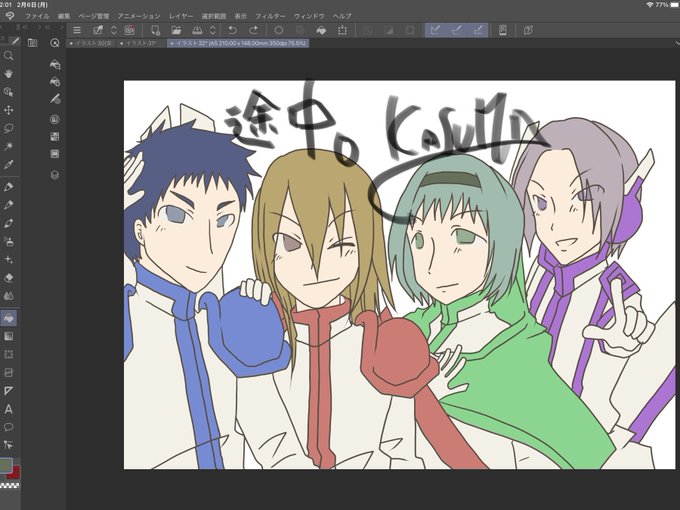Select the Hand move-view tool

point(8,74)
